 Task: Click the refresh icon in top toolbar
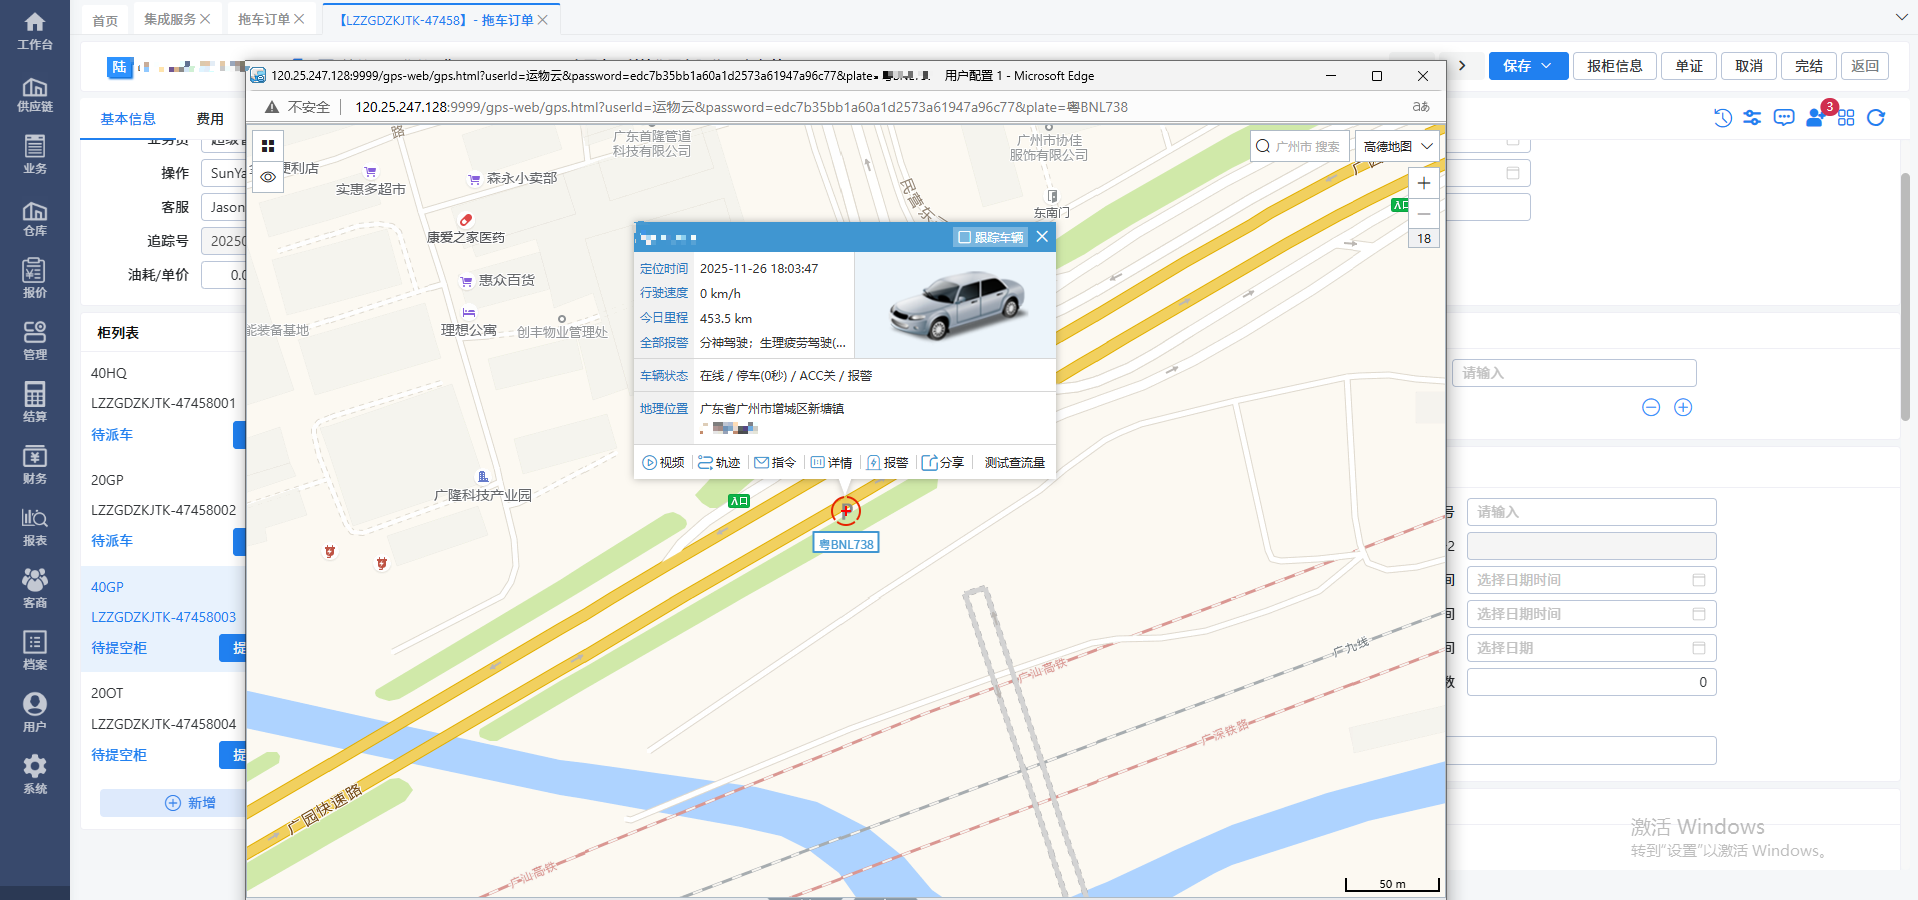(x=1876, y=118)
